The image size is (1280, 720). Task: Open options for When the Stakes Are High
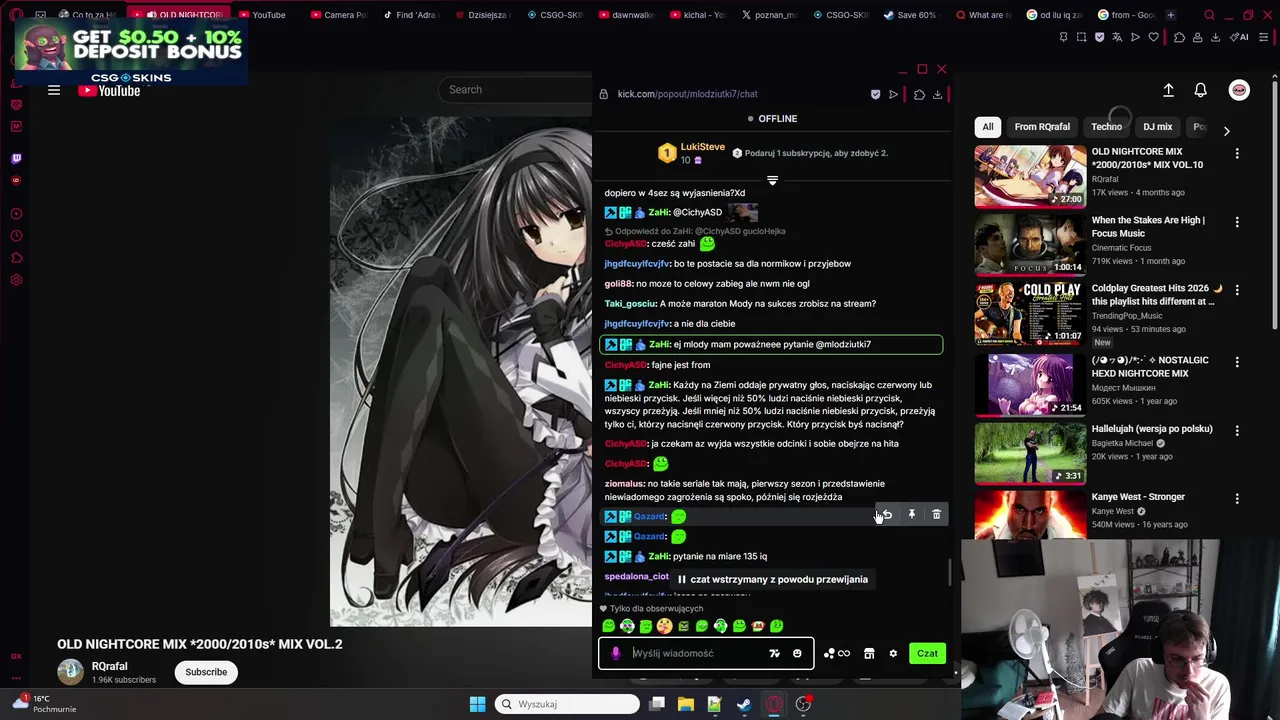pos(1237,222)
